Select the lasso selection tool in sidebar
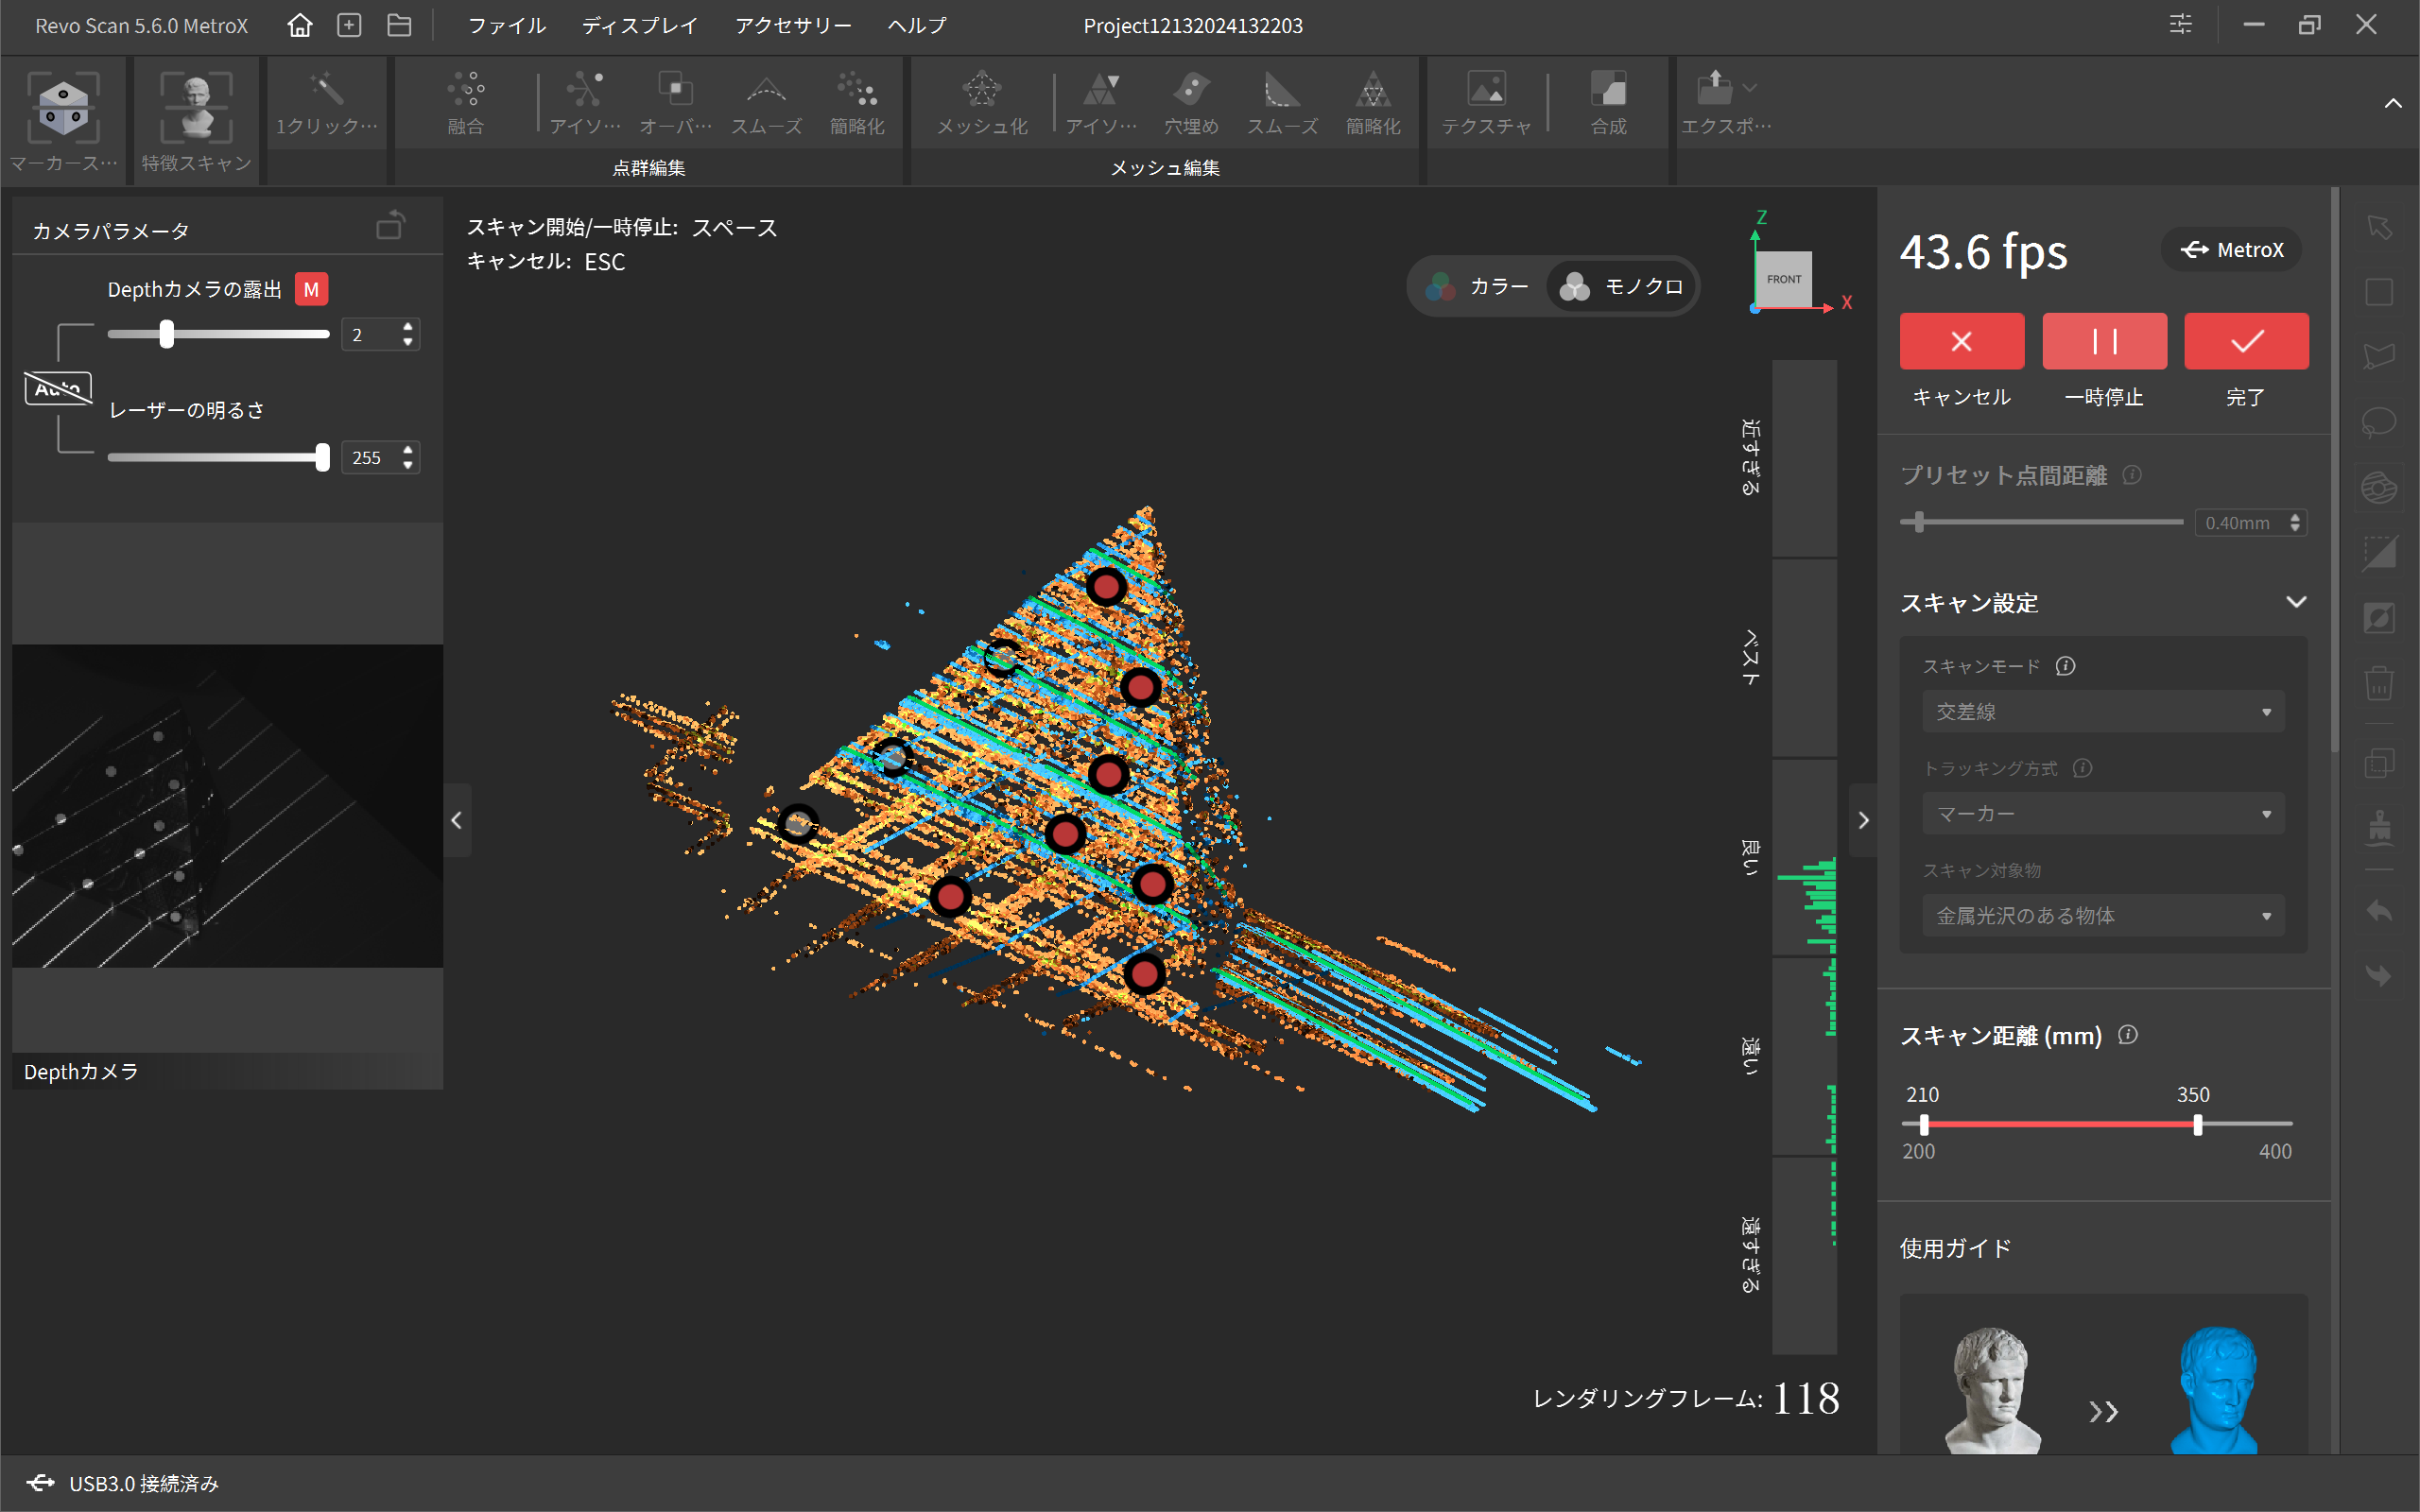Image resolution: width=2420 pixels, height=1512 pixels. click(2379, 421)
